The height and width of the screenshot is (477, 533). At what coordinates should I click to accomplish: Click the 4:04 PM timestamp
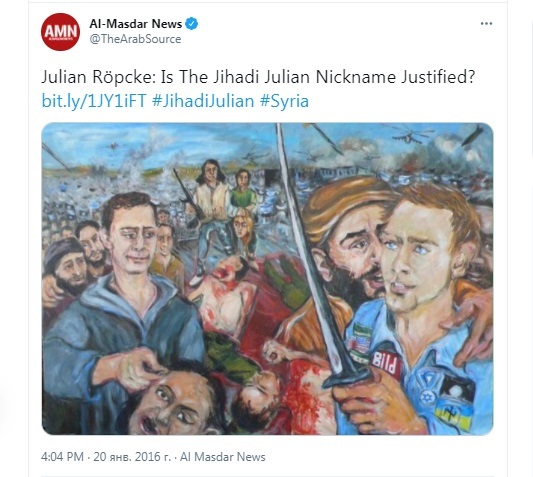[x=62, y=457]
